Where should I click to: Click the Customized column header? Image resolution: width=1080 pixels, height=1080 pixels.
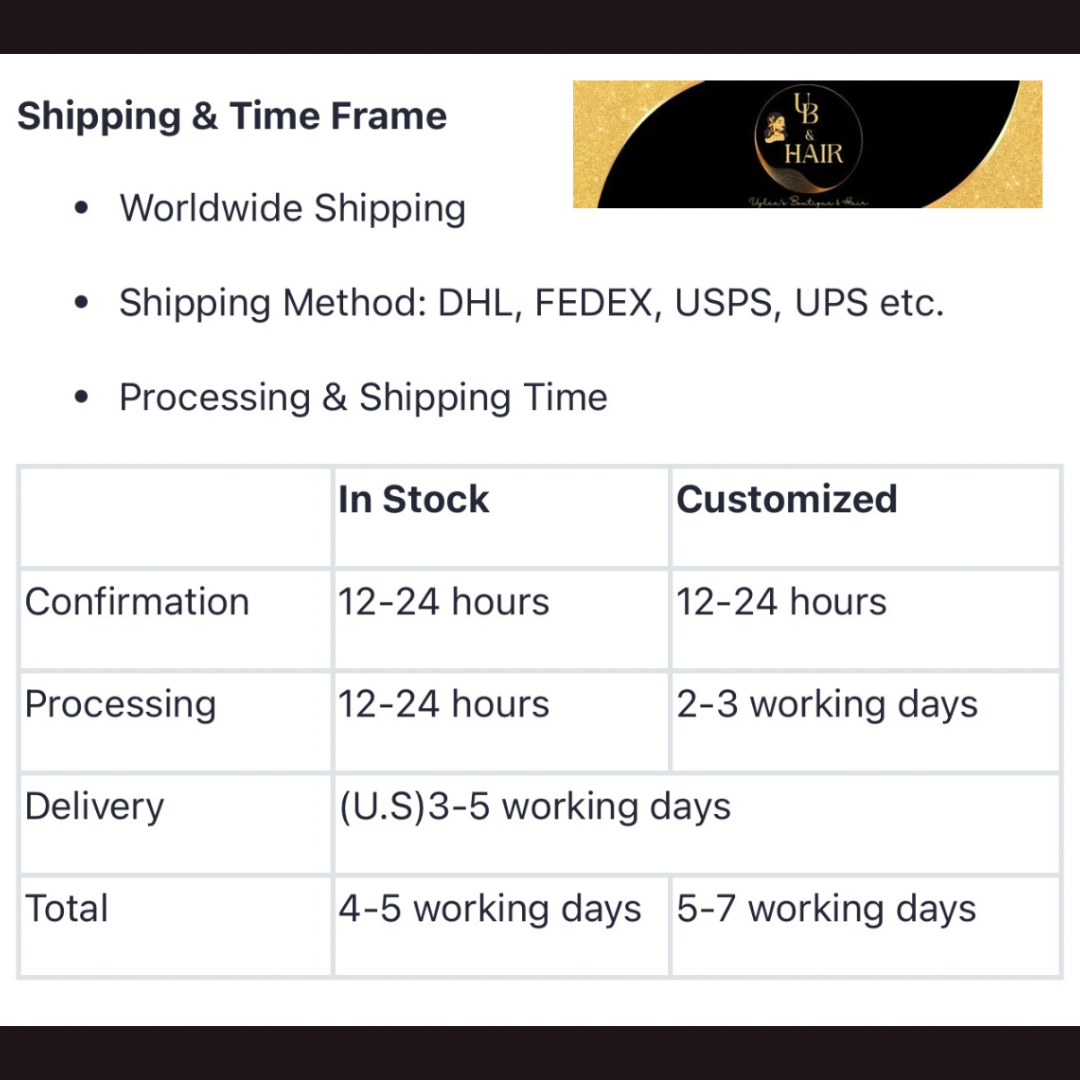(787, 499)
